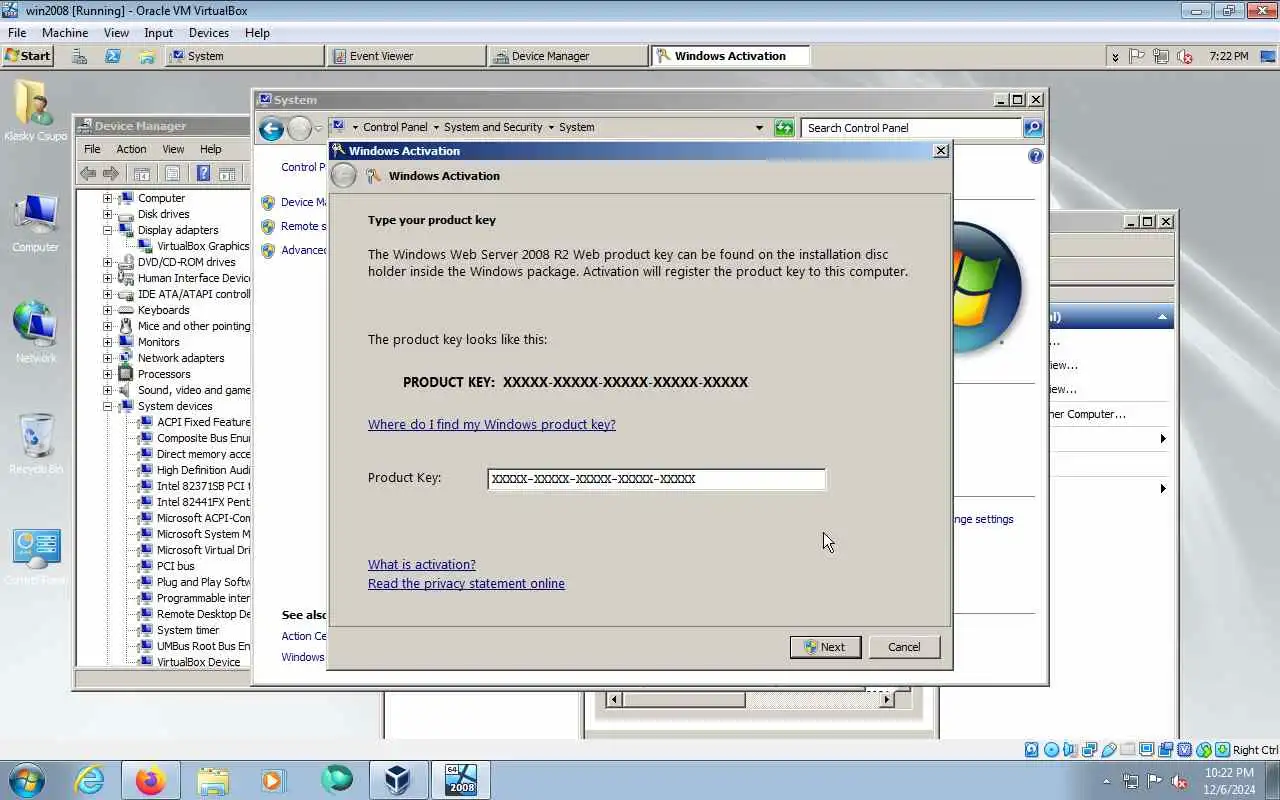Click the refresh icon beside the address bar
Viewport: 1280px width, 800px height.
tap(784, 127)
